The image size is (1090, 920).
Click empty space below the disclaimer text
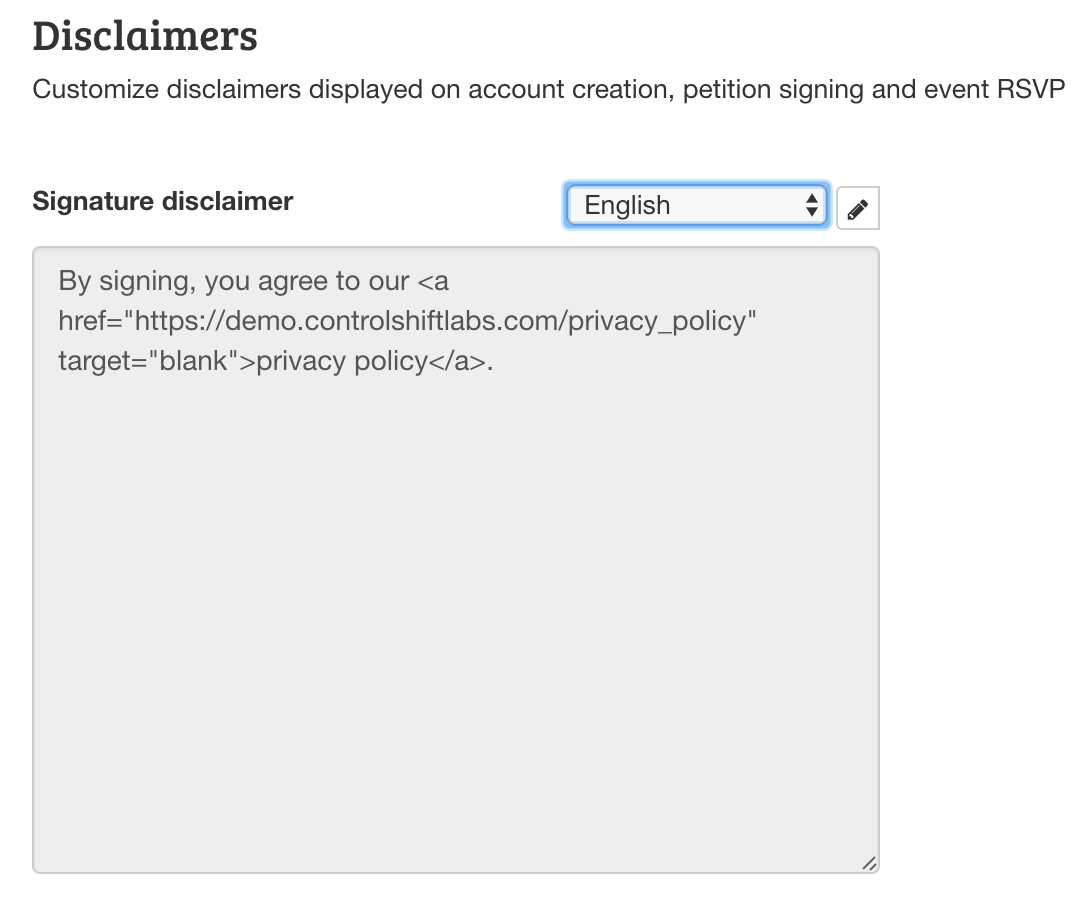click(456, 612)
